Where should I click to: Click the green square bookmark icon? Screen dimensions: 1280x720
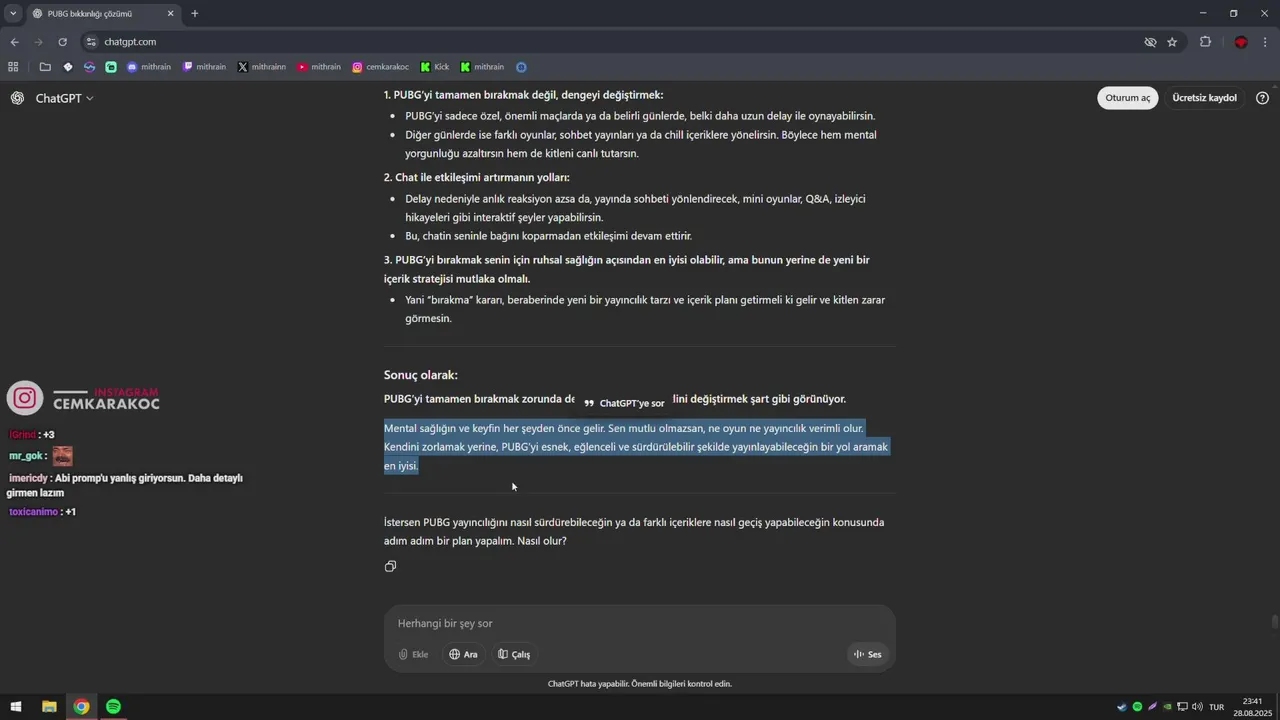point(111,67)
